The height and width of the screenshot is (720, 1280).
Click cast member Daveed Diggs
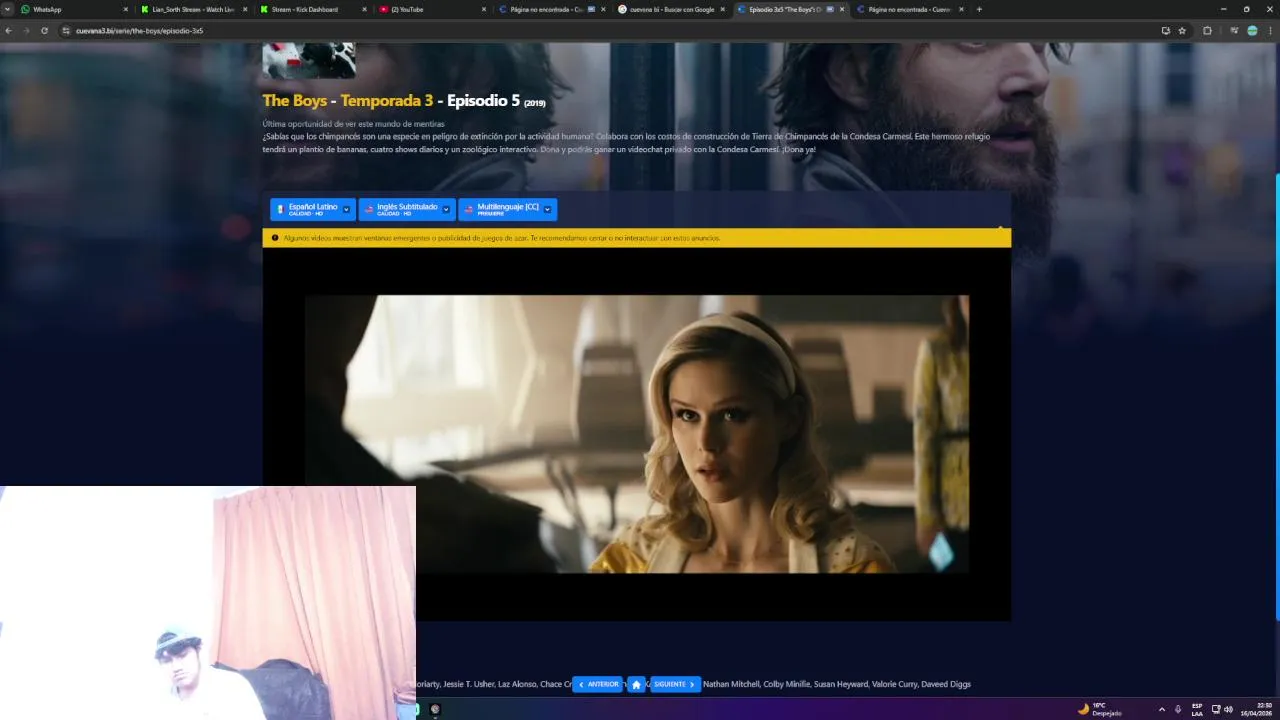click(946, 684)
